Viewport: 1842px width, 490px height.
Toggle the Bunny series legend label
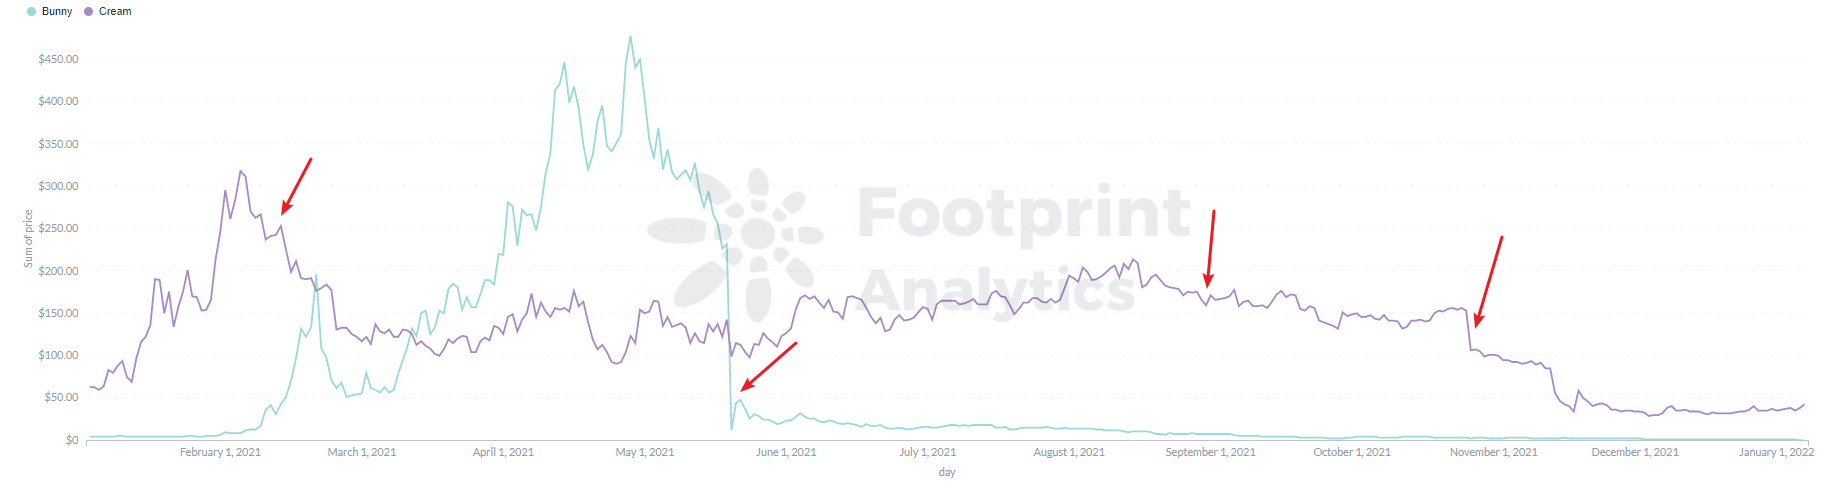tap(57, 12)
